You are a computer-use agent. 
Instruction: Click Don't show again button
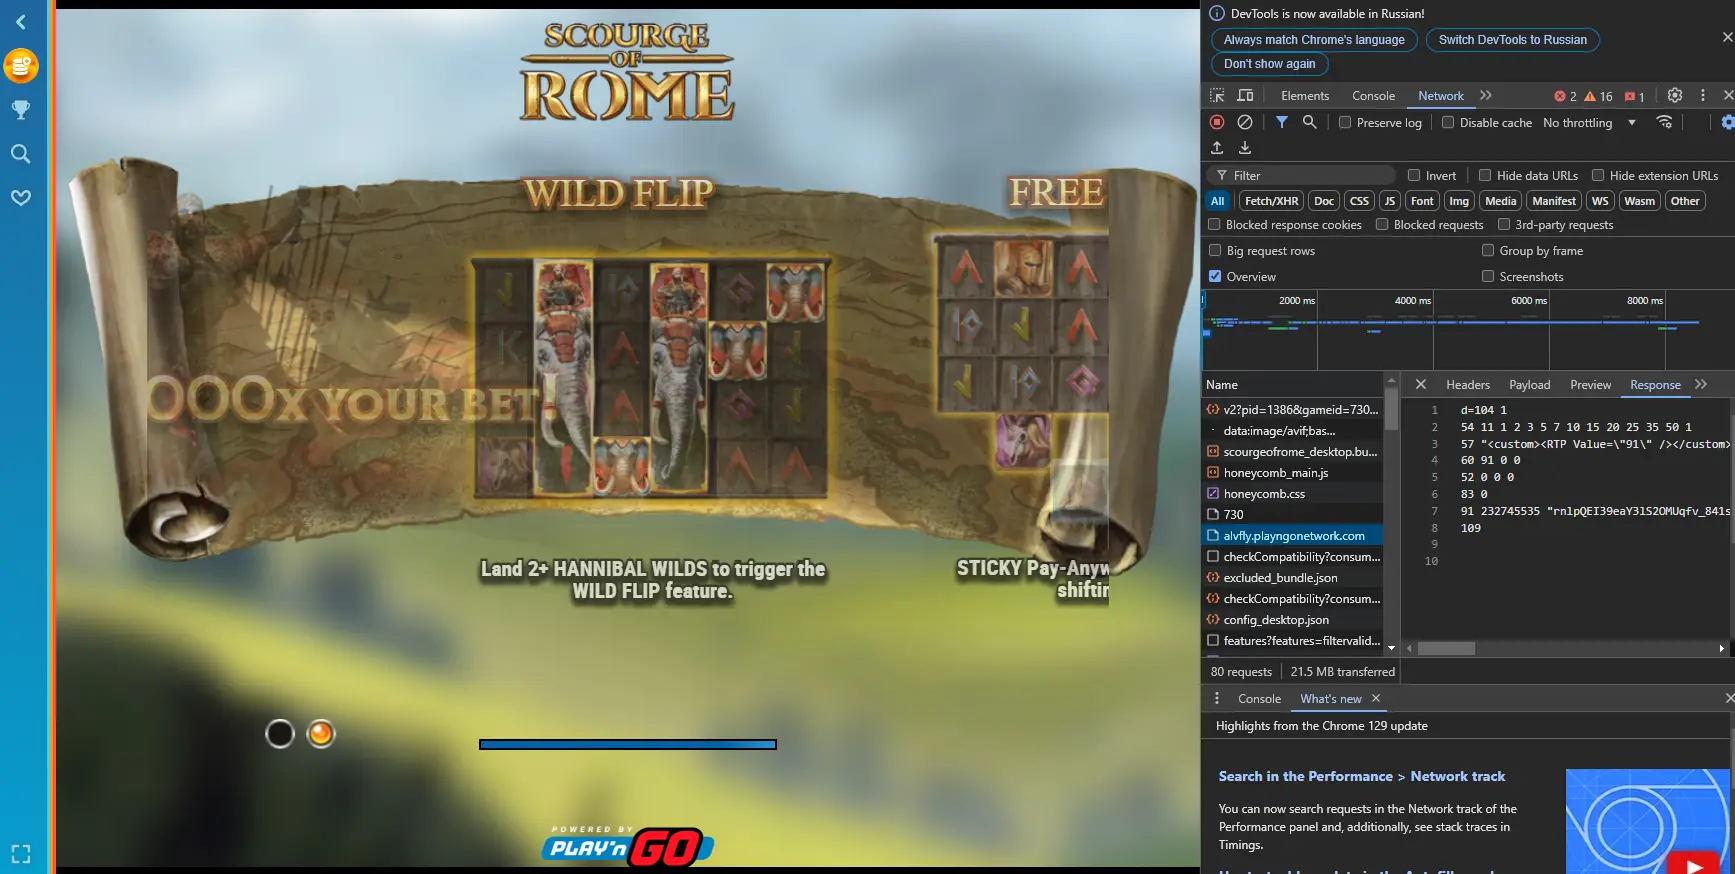[1270, 64]
